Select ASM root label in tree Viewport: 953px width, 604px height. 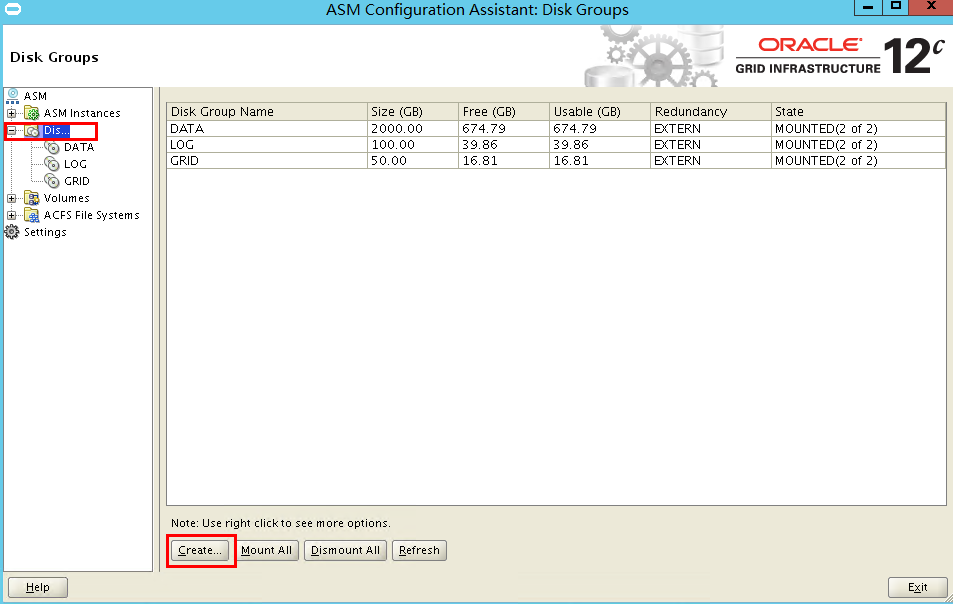[35, 96]
